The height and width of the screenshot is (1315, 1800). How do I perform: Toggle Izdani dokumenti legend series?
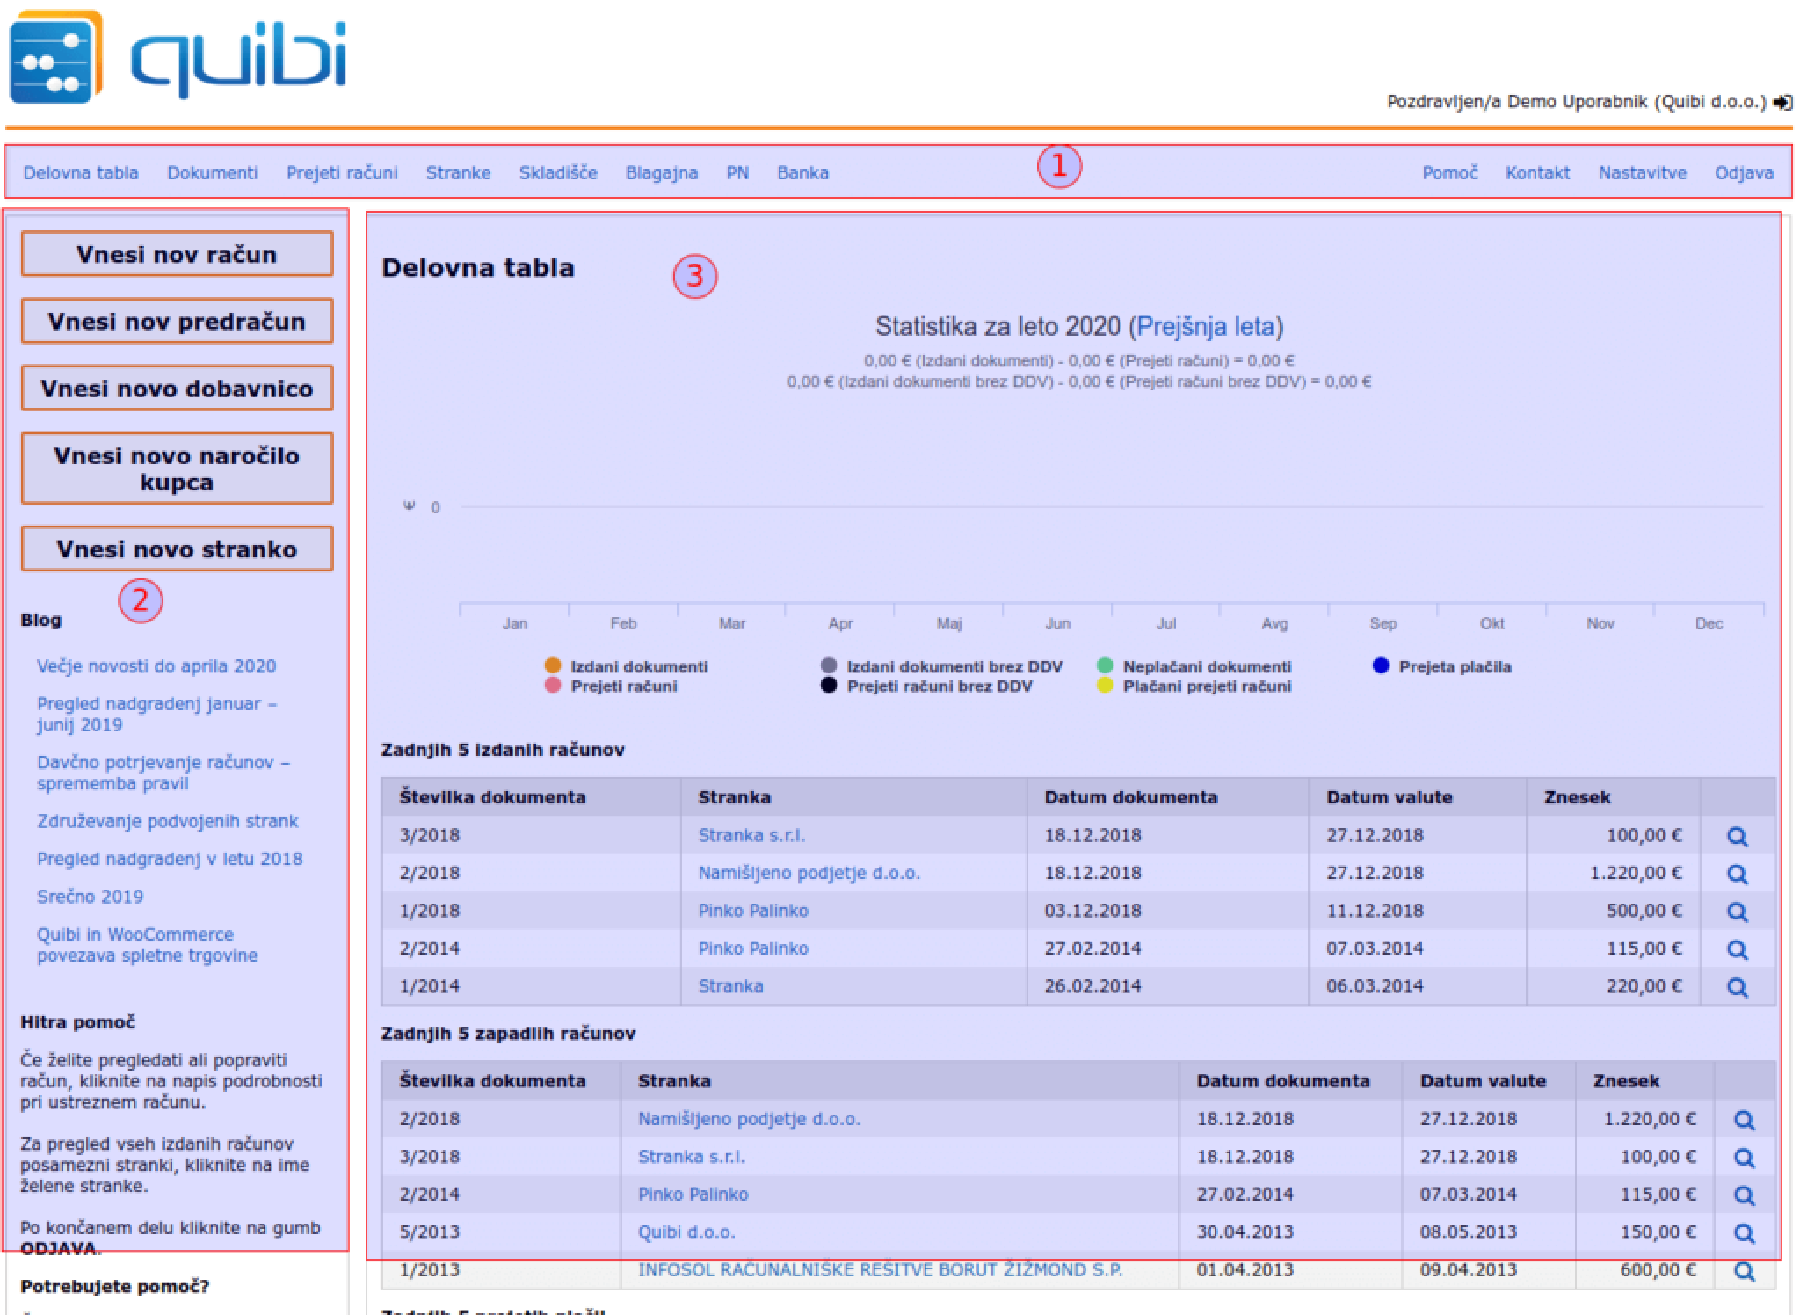click(x=638, y=666)
